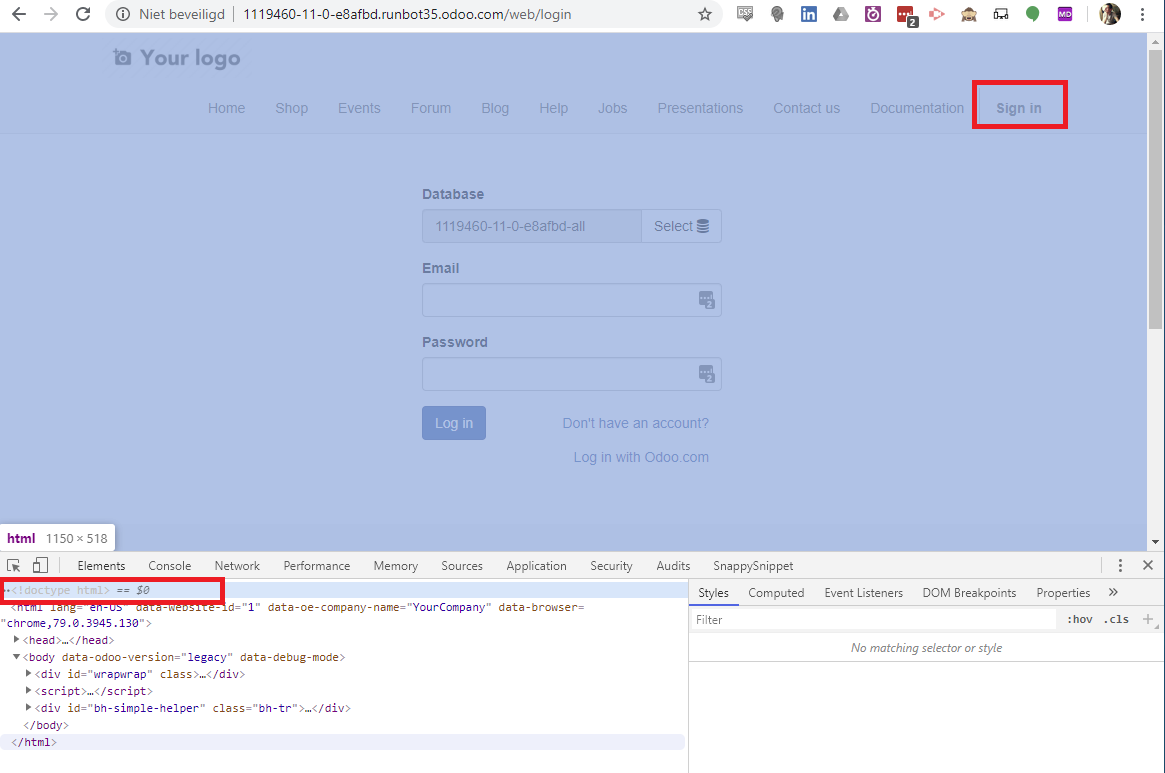
Task: Open the DevTools customize three-dot menu
Action: 1120,566
